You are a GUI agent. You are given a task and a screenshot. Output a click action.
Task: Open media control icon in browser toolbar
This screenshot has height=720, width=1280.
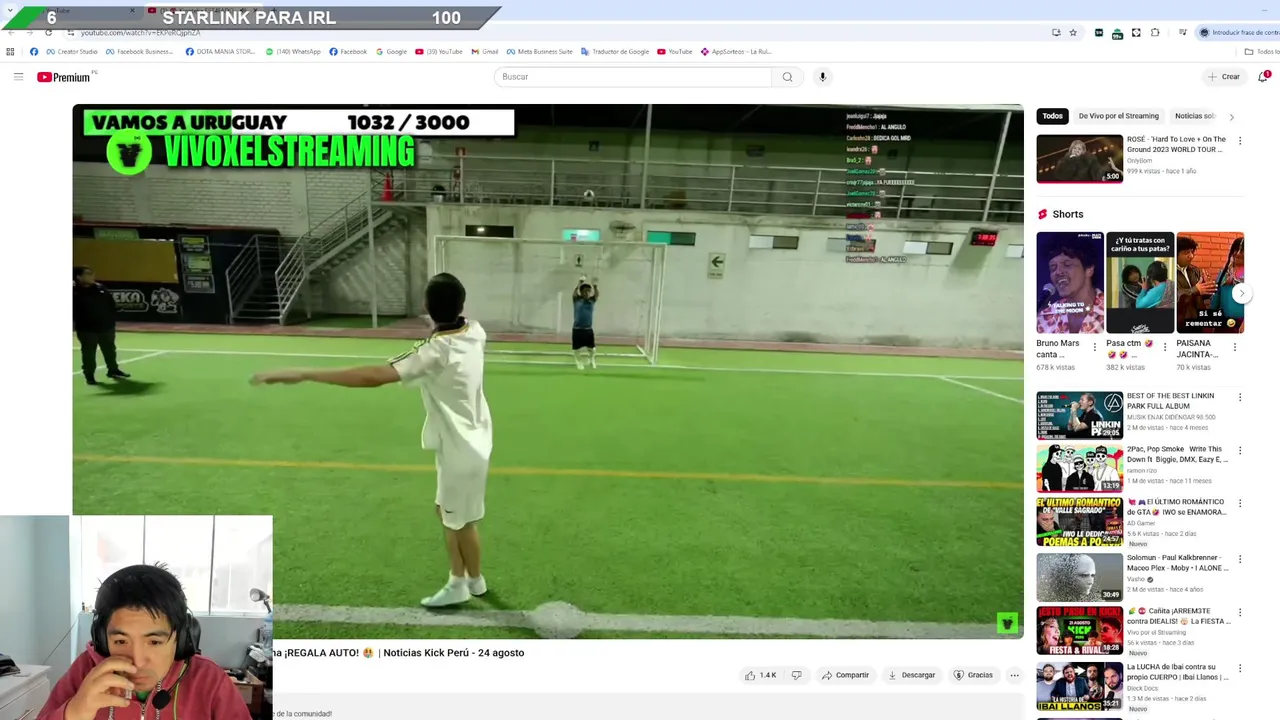1183,32
